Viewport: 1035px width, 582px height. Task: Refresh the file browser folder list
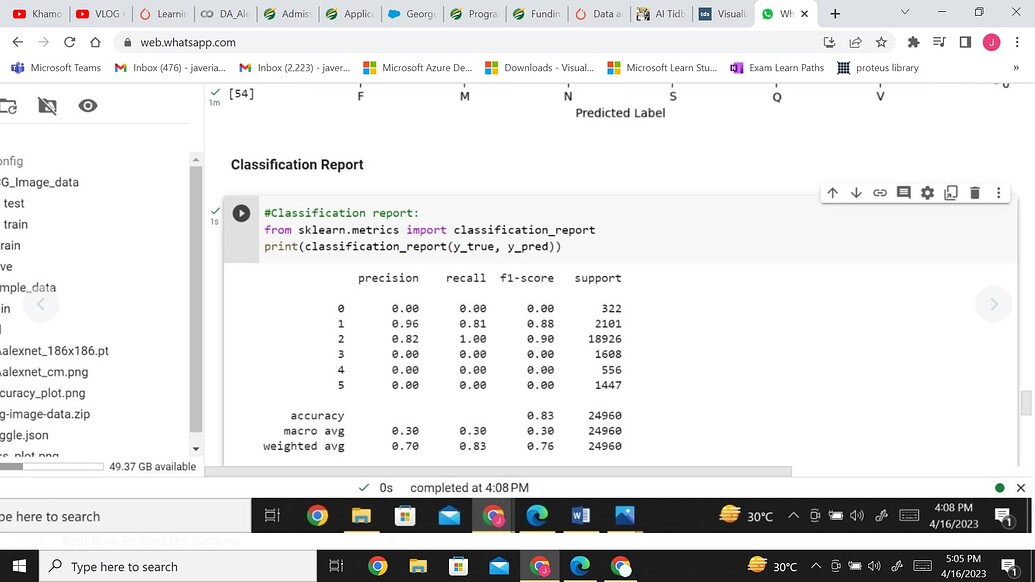click(8, 106)
